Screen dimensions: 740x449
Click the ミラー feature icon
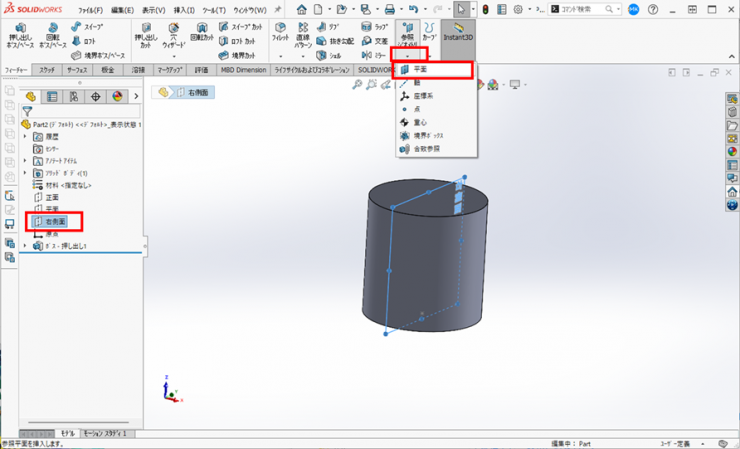365,55
